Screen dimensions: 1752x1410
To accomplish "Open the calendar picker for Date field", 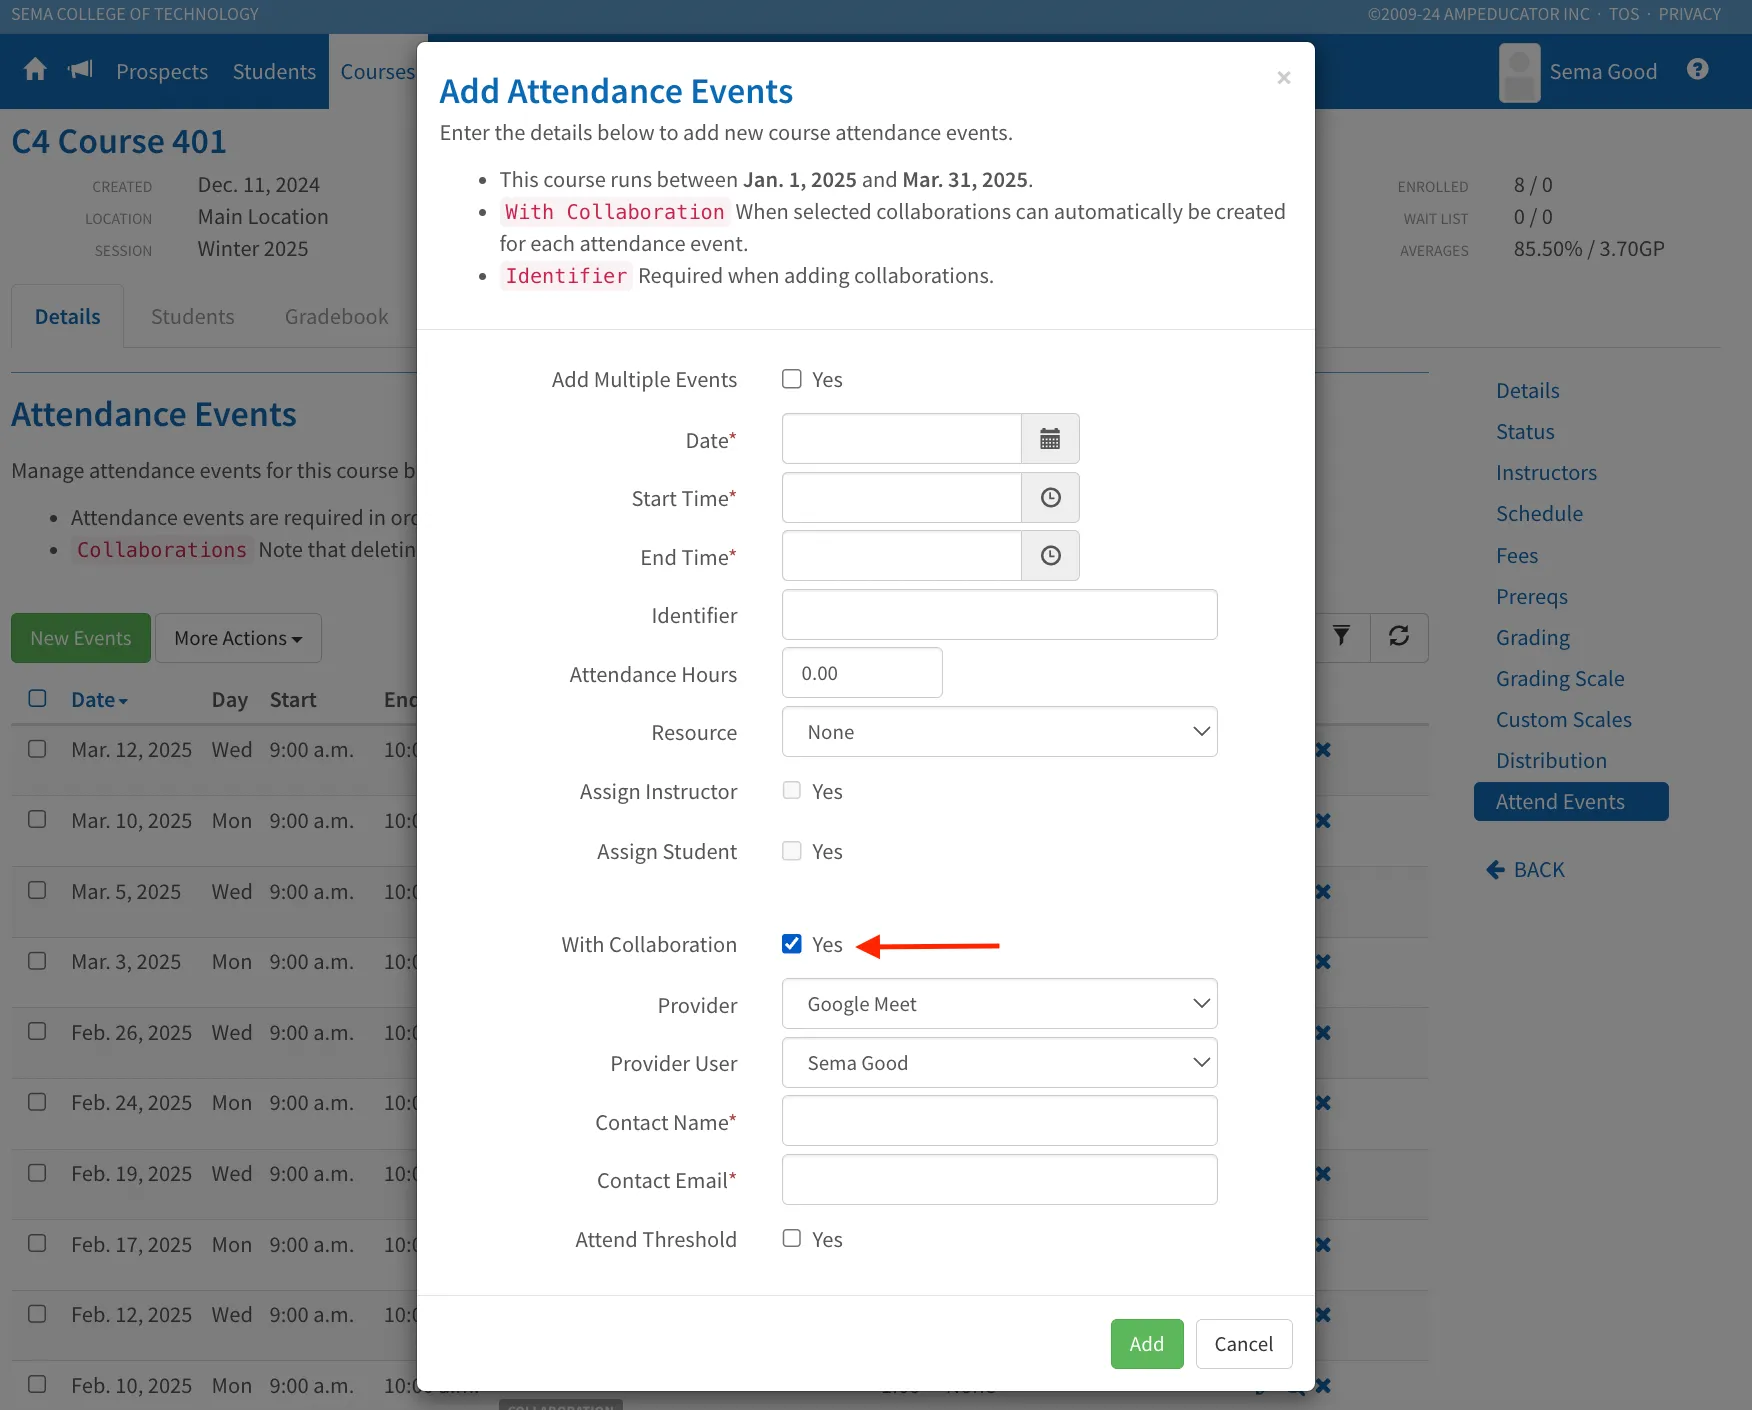I will [x=1050, y=439].
